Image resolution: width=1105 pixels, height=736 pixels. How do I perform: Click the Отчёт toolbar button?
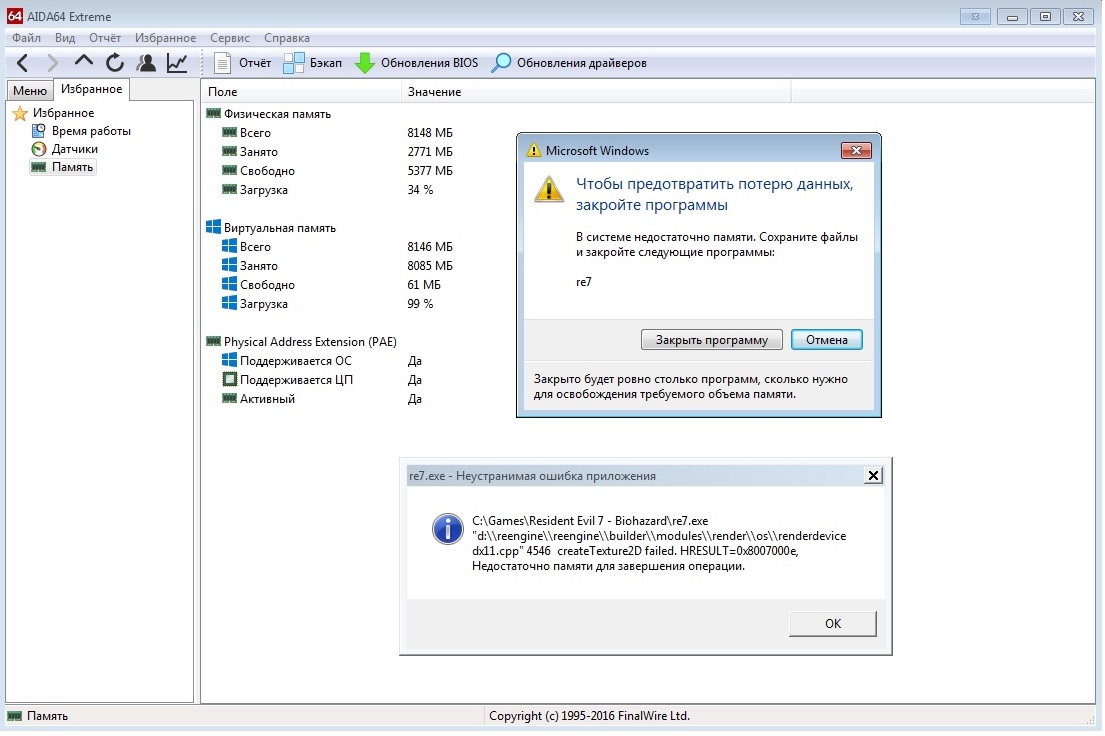242,63
